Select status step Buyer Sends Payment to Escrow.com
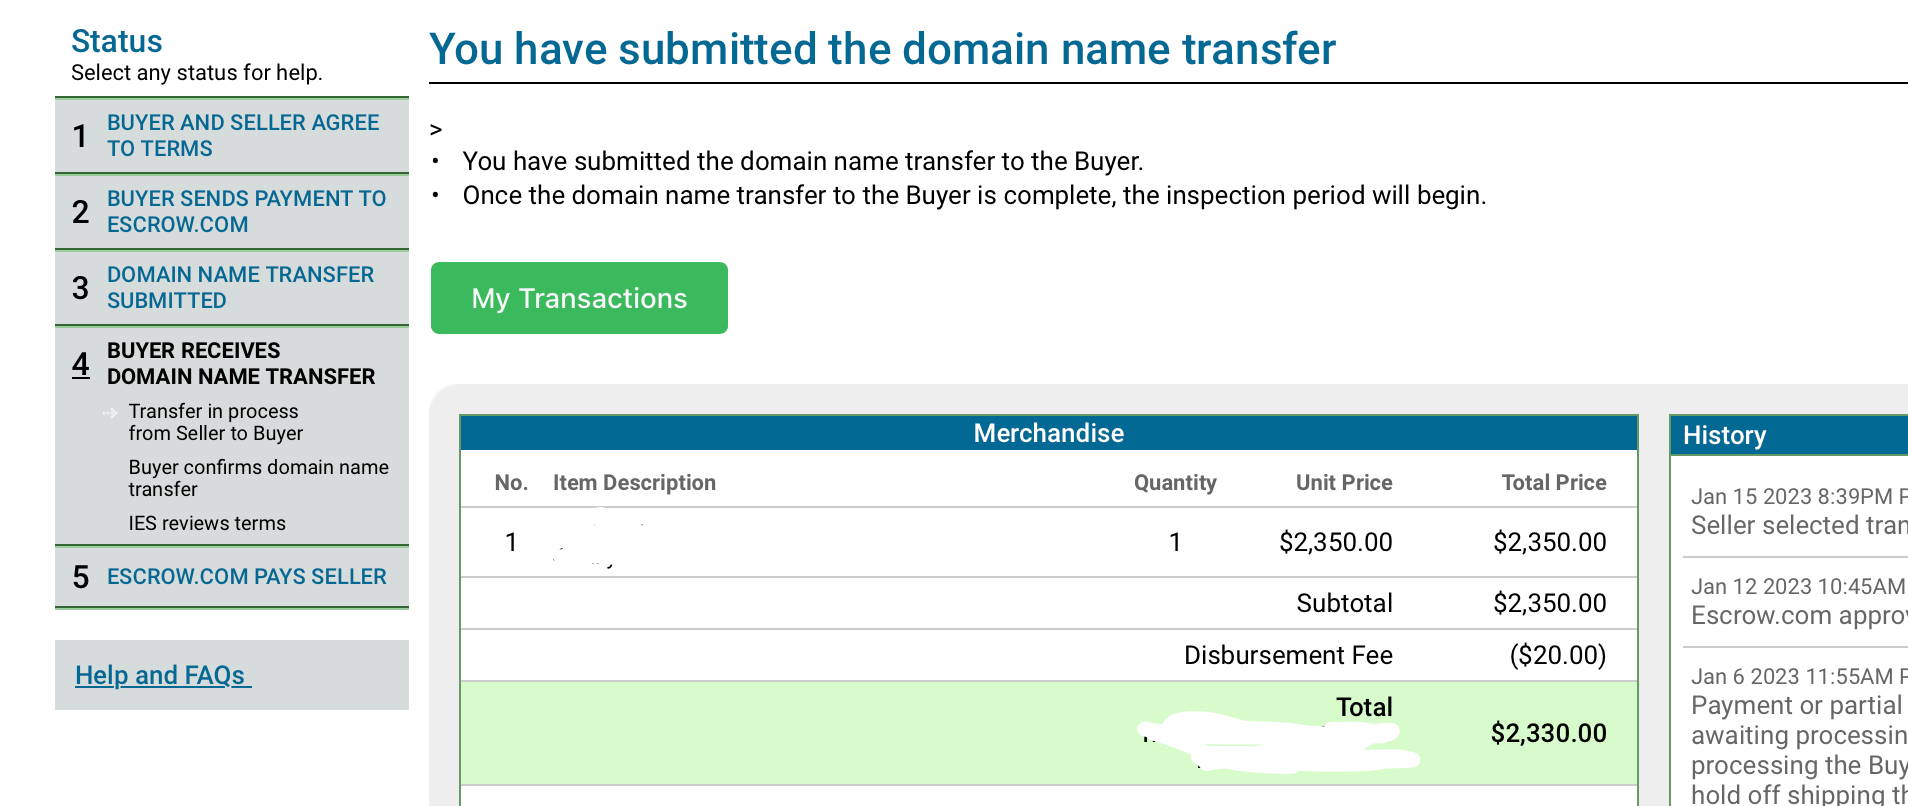 (x=246, y=211)
